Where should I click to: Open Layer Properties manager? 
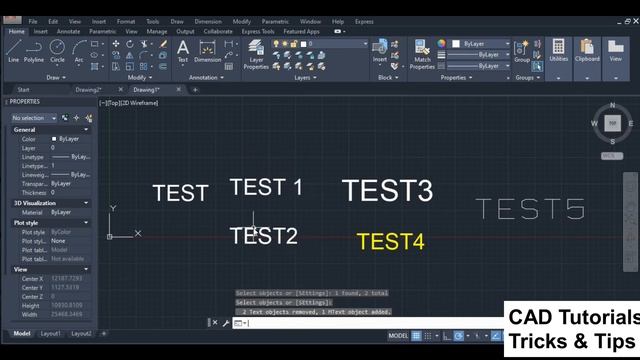pos(256,54)
